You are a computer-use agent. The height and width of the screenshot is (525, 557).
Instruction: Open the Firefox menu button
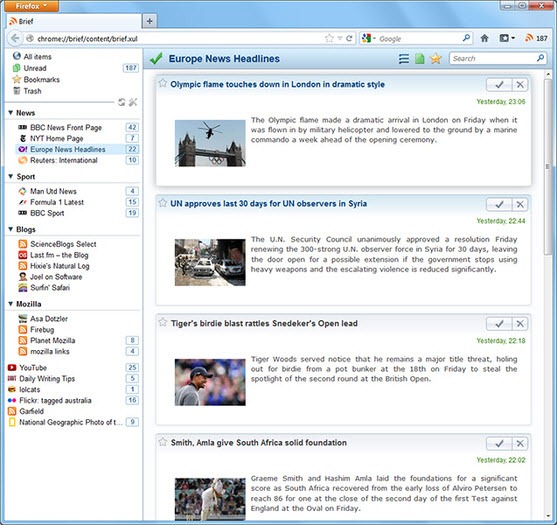pyautogui.click(x=32, y=6)
